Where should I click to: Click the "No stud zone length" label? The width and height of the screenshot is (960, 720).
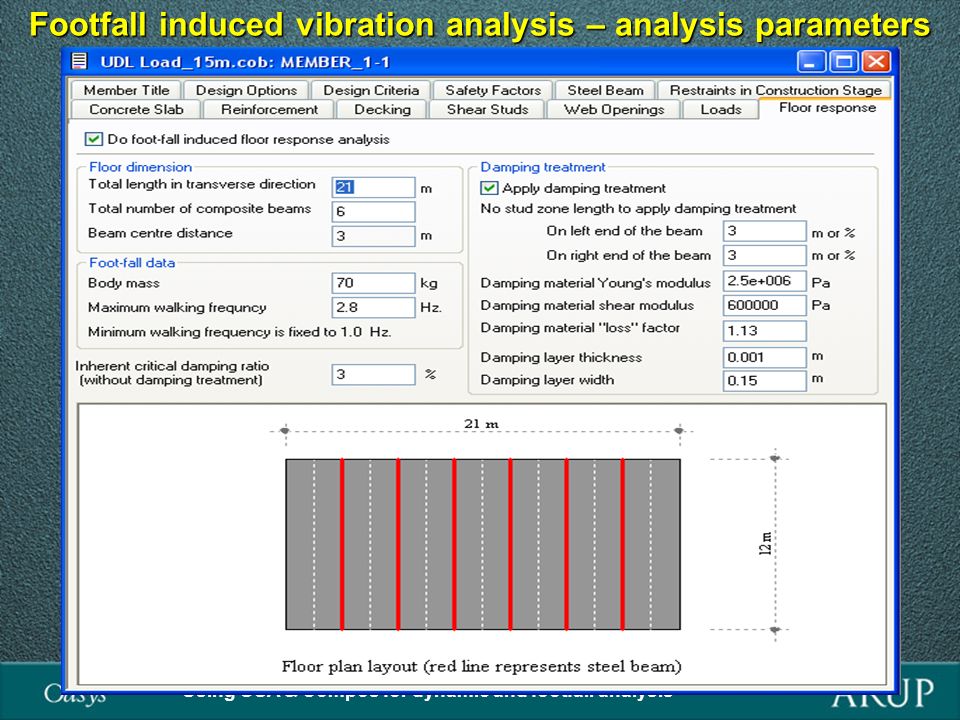[x=638, y=209]
